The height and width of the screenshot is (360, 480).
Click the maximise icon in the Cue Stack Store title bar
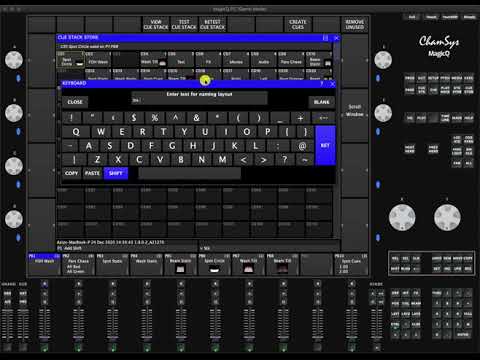click(x=325, y=38)
